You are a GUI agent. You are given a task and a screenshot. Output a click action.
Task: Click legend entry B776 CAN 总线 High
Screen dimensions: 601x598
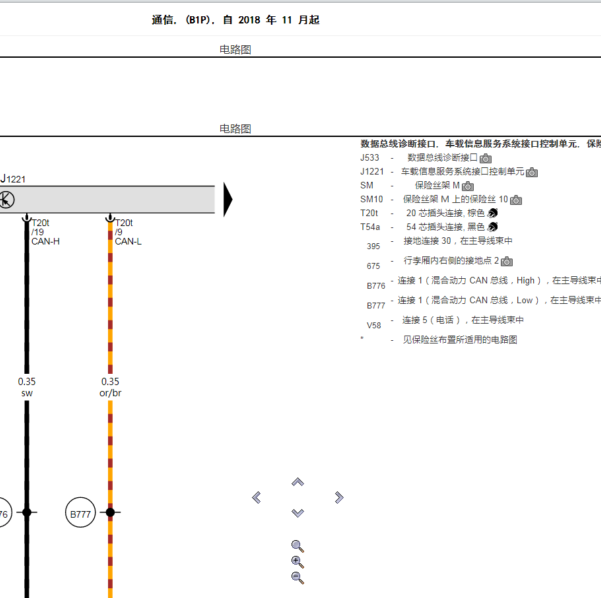[x=484, y=283]
